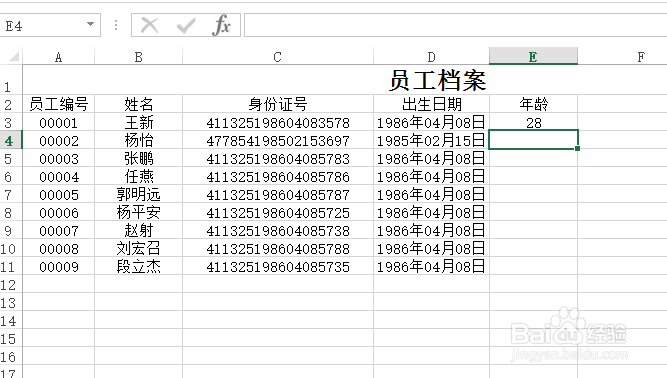
Task: Click the name cell 郭明远
Action: coord(139,194)
